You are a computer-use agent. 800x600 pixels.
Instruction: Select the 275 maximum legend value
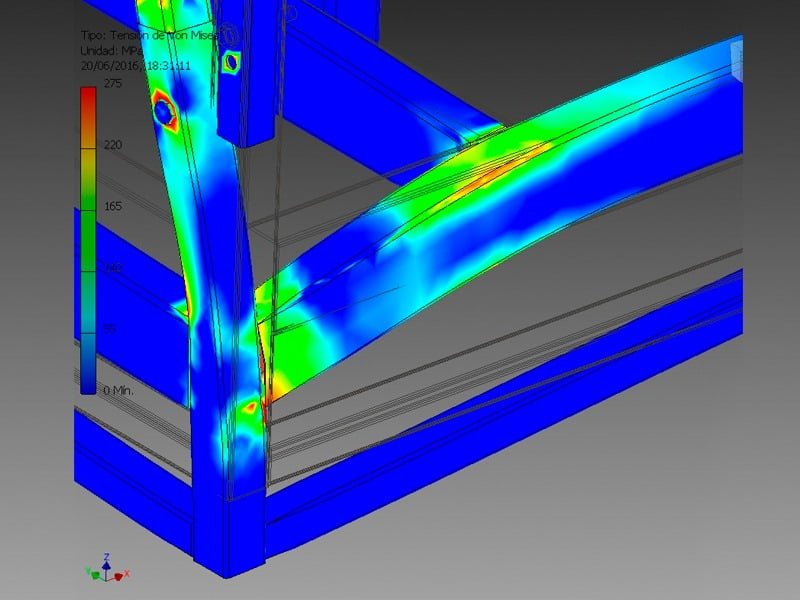[111, 84]
